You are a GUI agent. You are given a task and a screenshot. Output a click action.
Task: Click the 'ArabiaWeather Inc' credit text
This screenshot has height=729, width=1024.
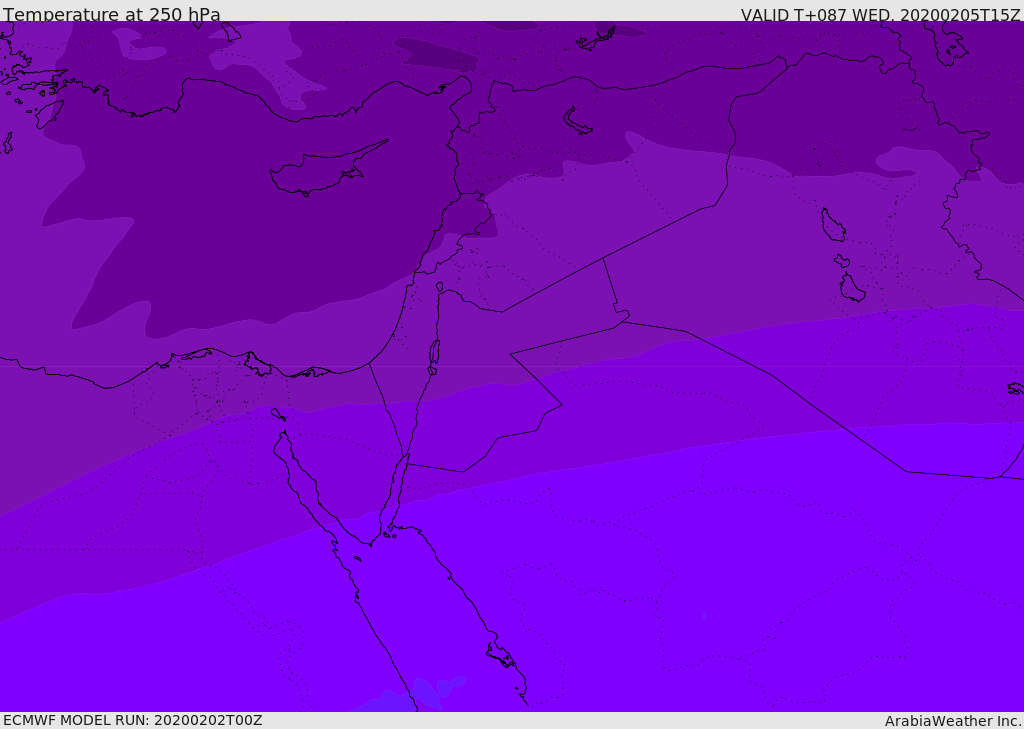(953, 721)
